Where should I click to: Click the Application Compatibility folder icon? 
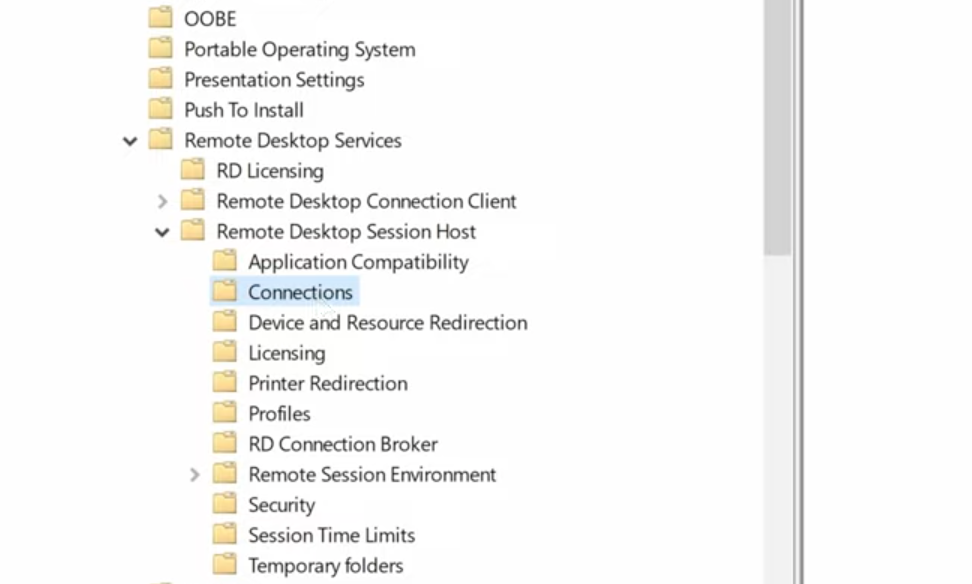(x=224, y=261)
